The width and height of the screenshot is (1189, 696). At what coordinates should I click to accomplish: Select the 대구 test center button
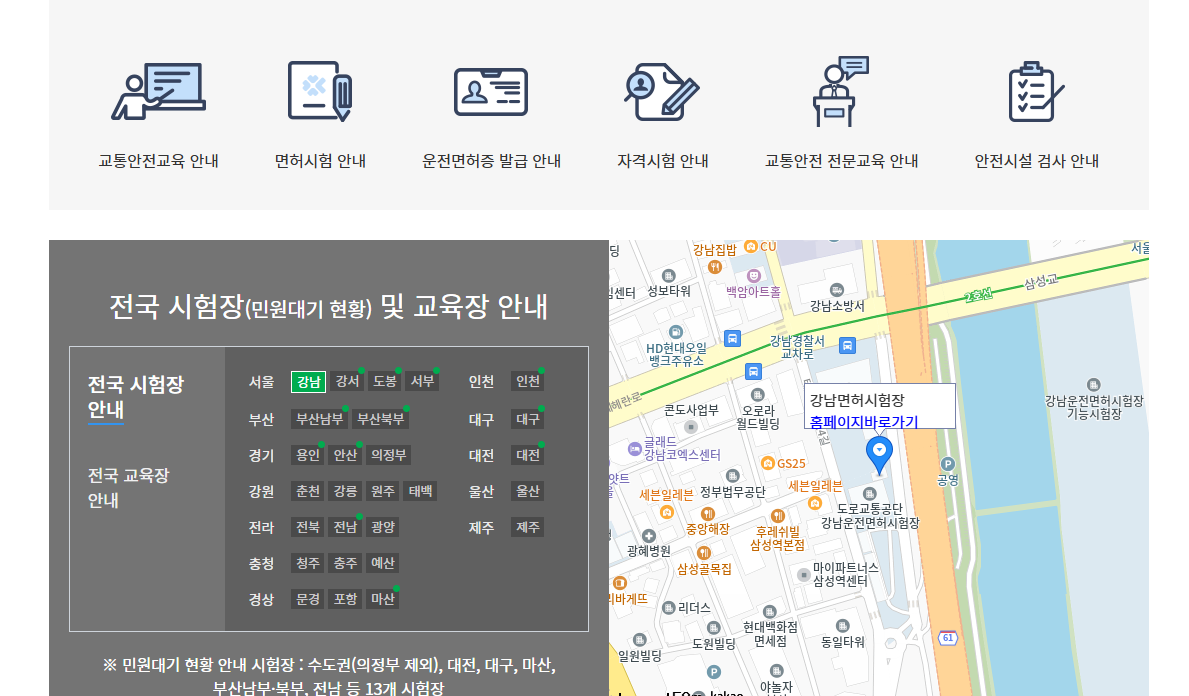(528, 419)
